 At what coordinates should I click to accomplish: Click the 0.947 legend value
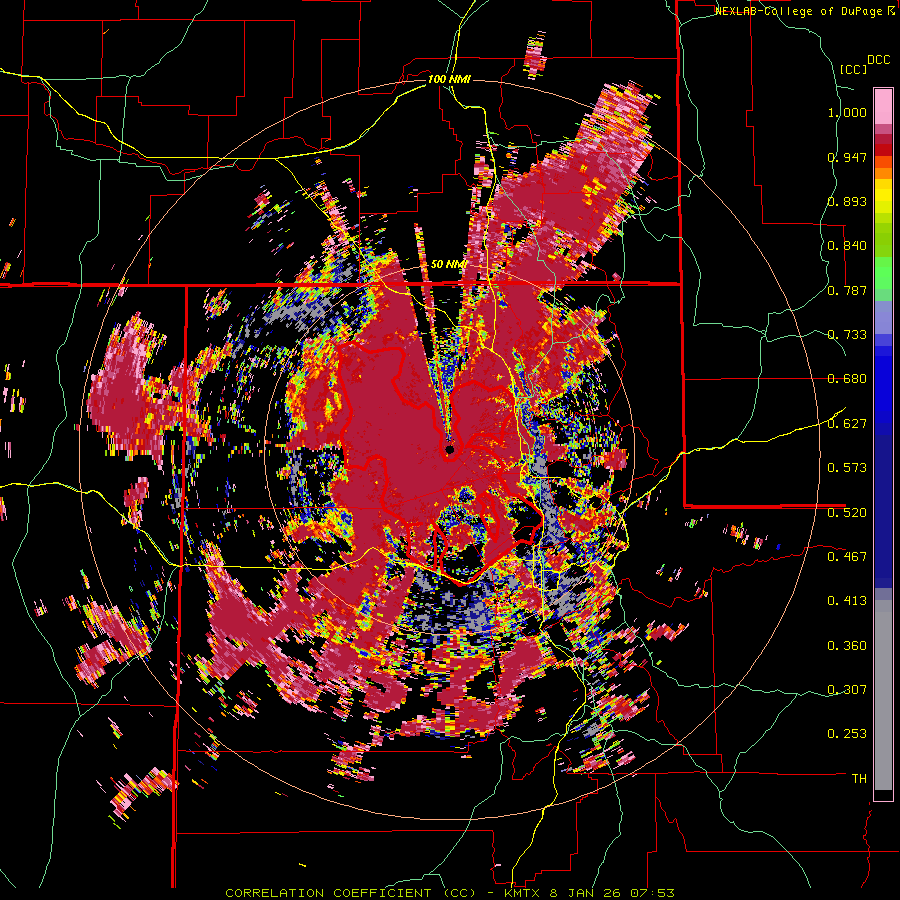[847, 157]
